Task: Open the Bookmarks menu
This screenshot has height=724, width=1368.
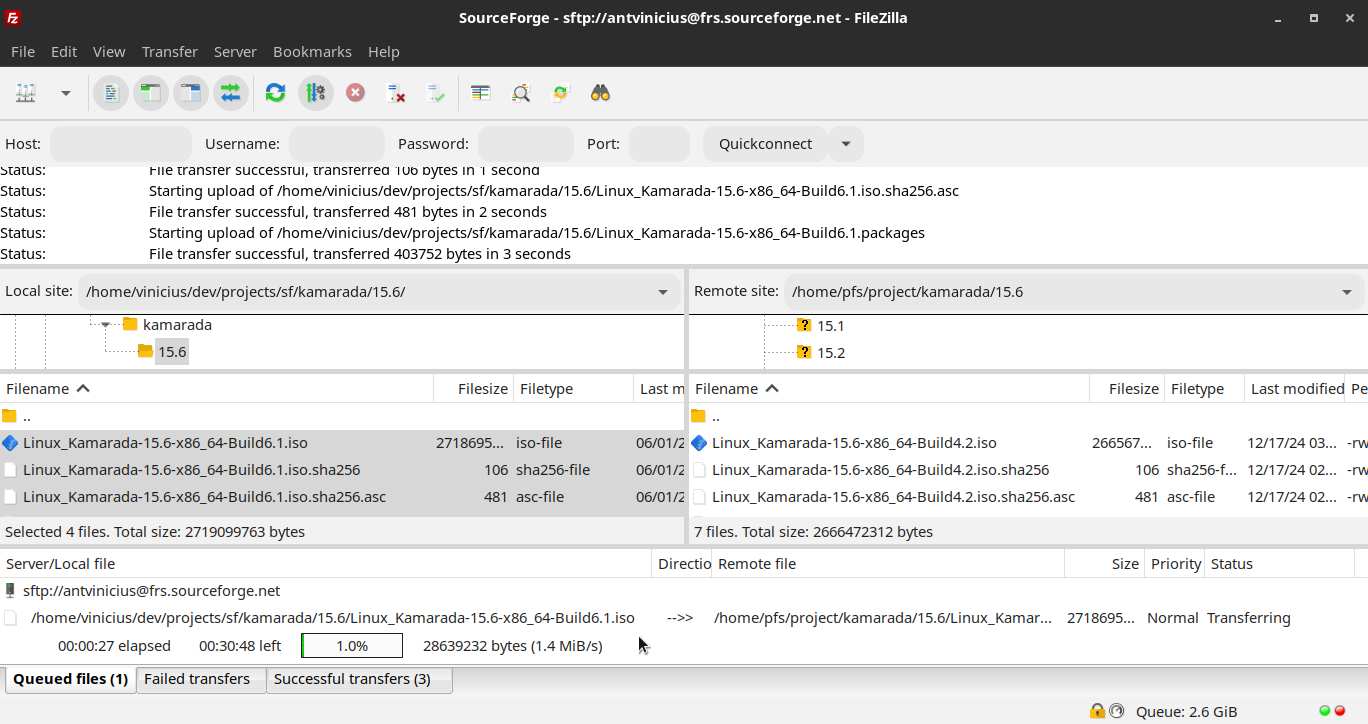Action: point(312,51)
